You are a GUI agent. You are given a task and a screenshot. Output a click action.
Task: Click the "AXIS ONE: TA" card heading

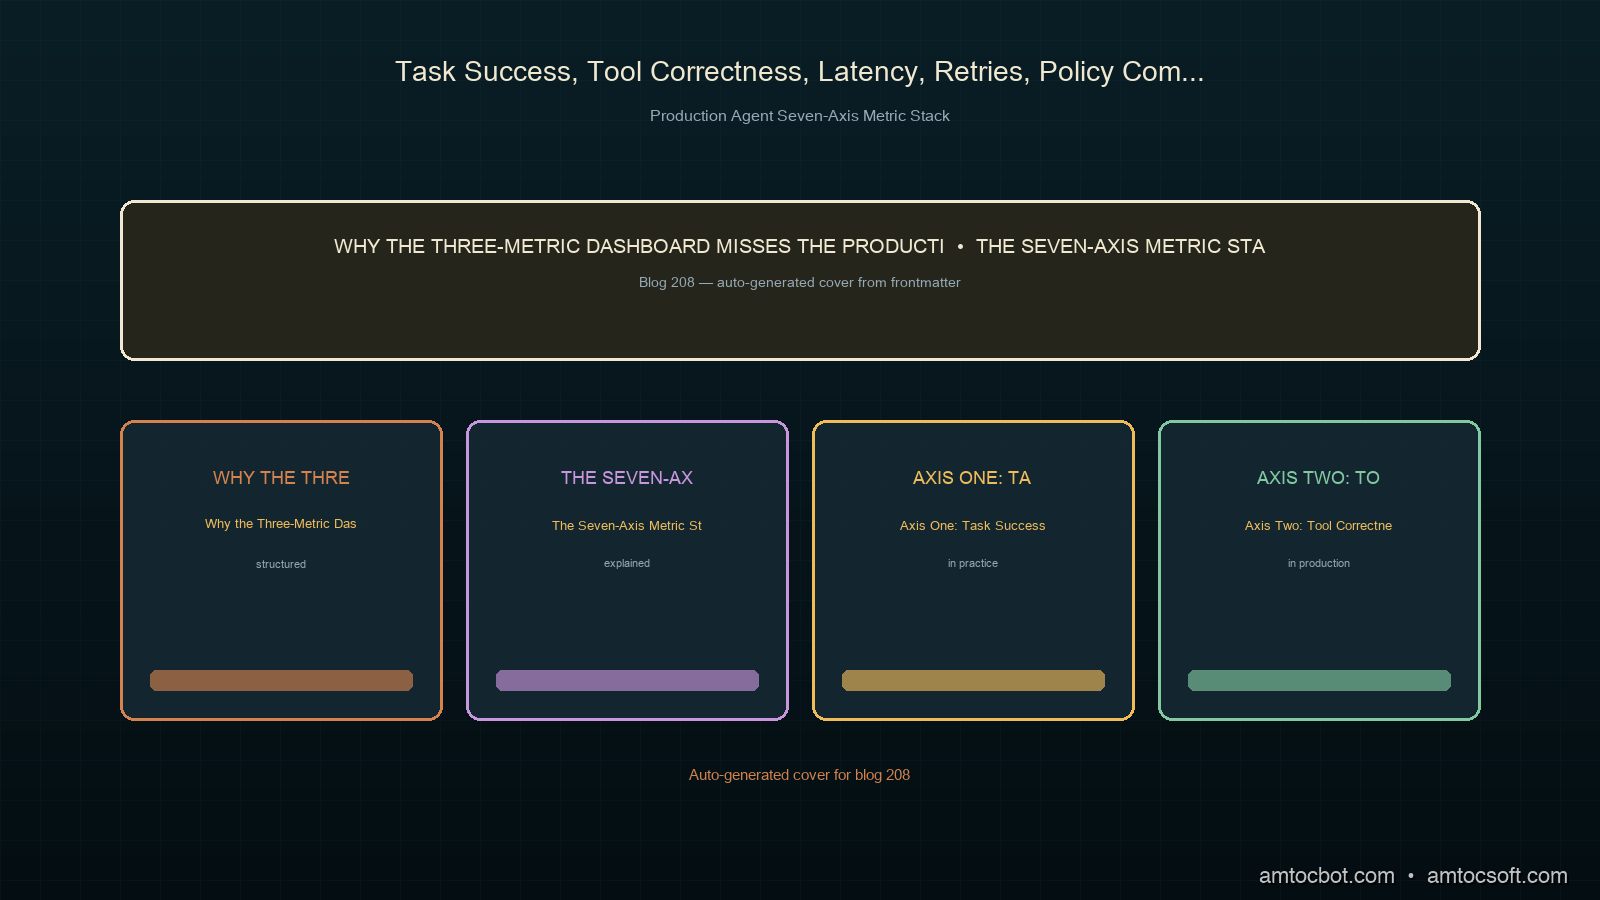972,478
